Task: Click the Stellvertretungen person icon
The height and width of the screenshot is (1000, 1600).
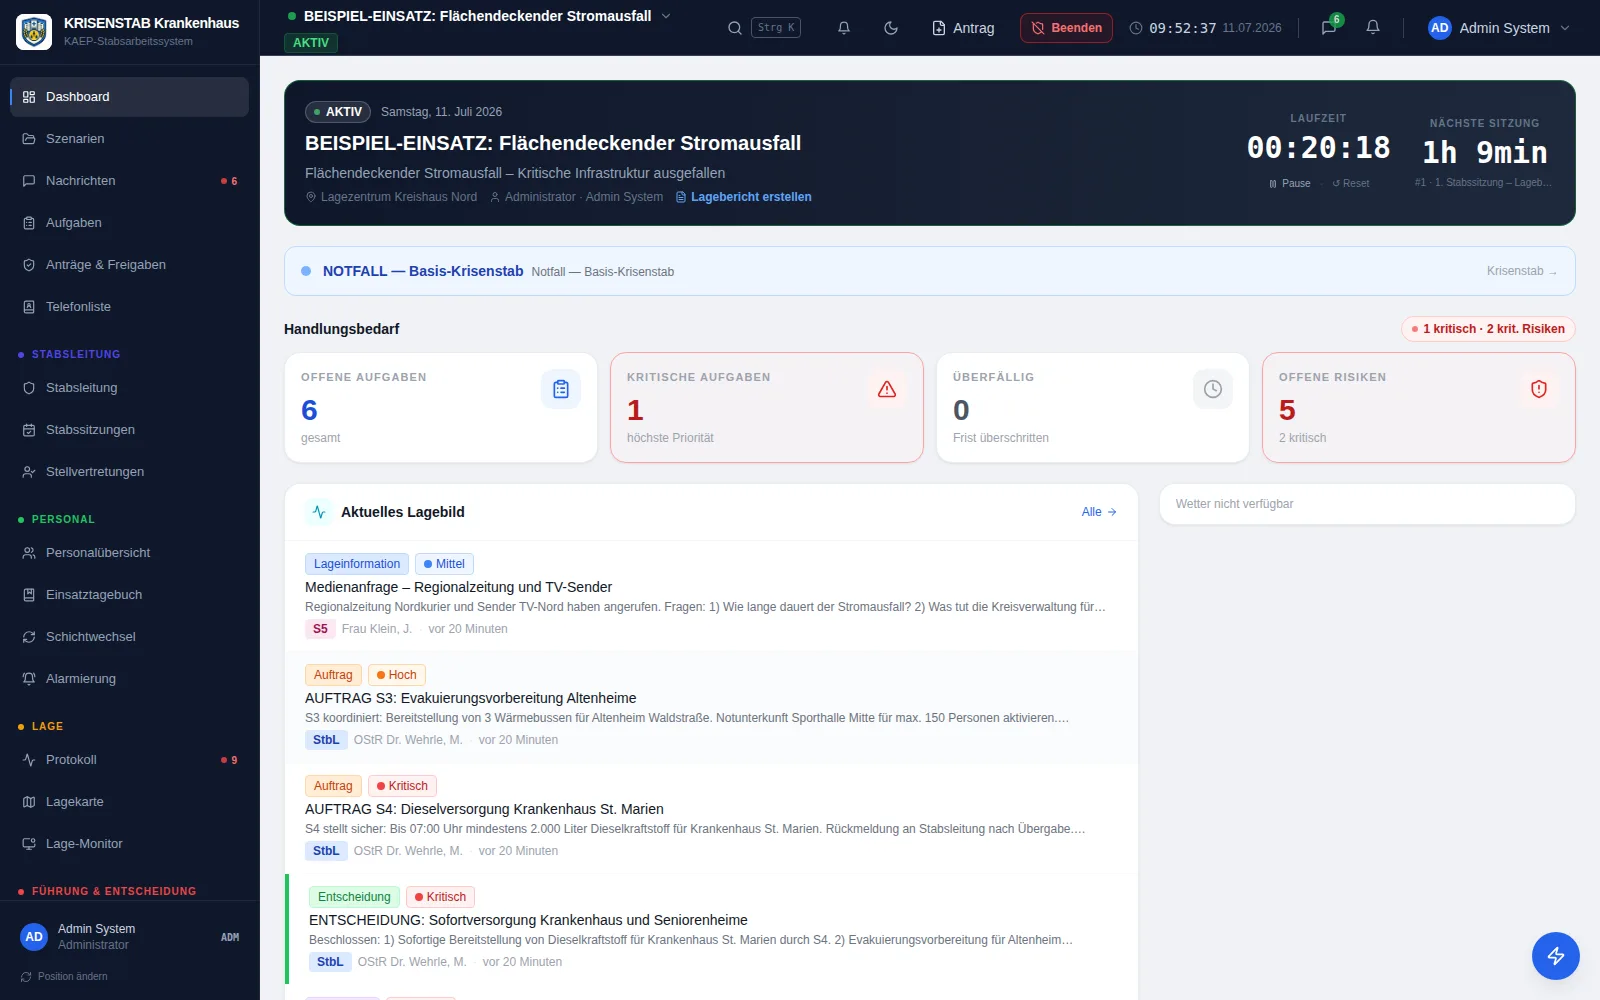Action: point(29,472)
